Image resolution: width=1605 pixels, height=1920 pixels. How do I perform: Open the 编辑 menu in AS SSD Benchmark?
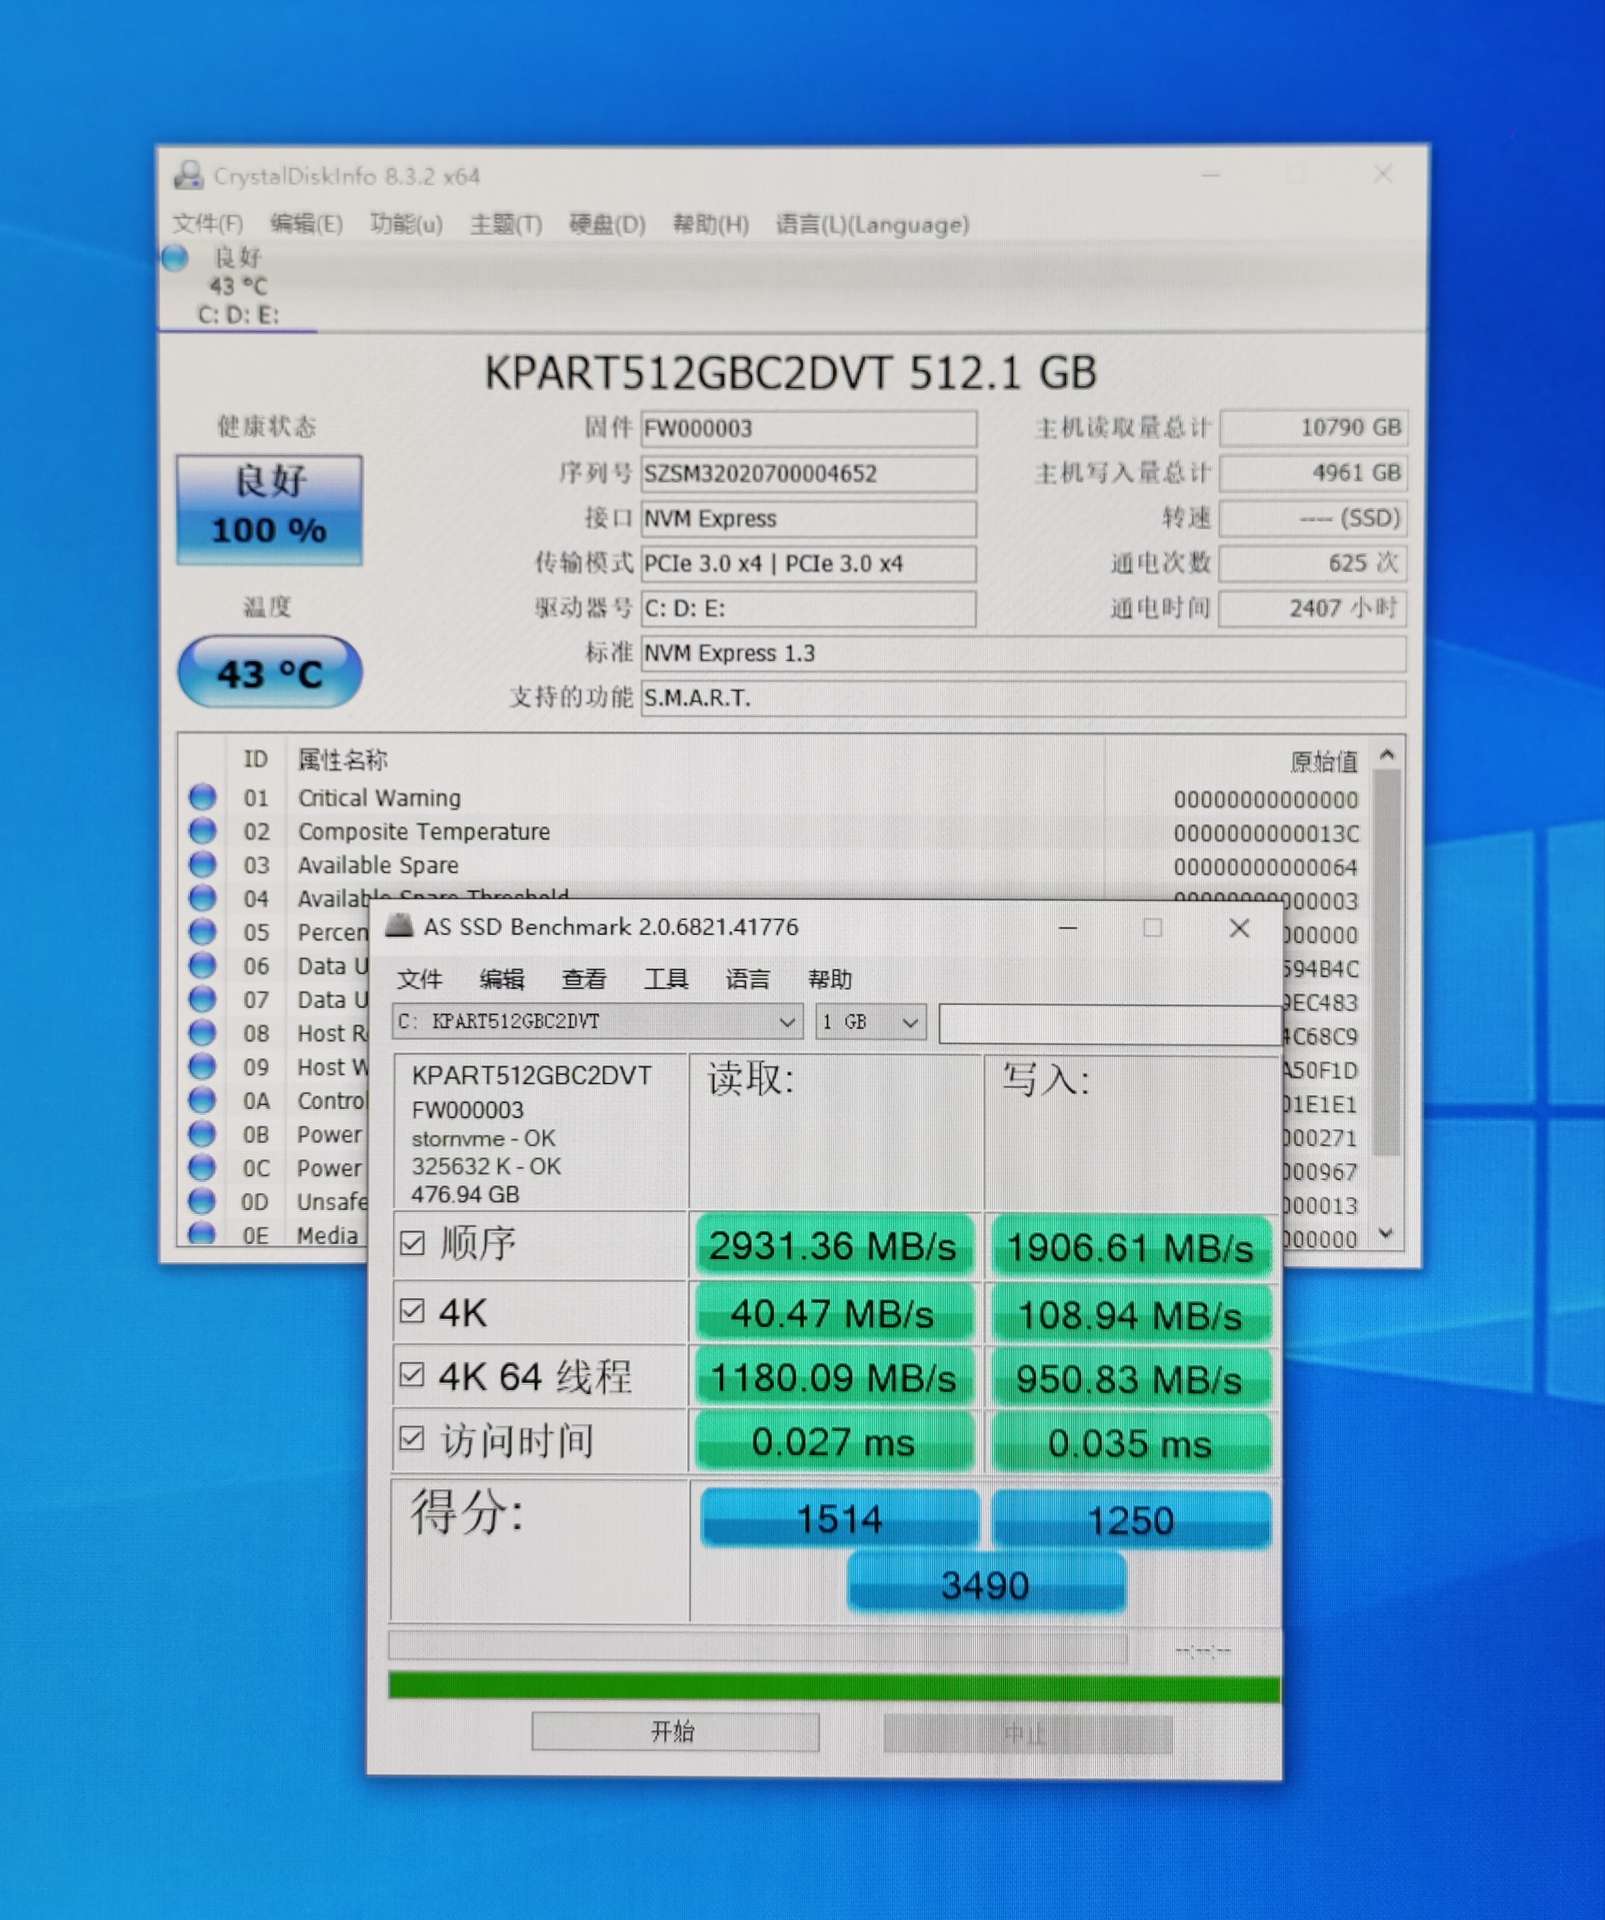(501, 979)
